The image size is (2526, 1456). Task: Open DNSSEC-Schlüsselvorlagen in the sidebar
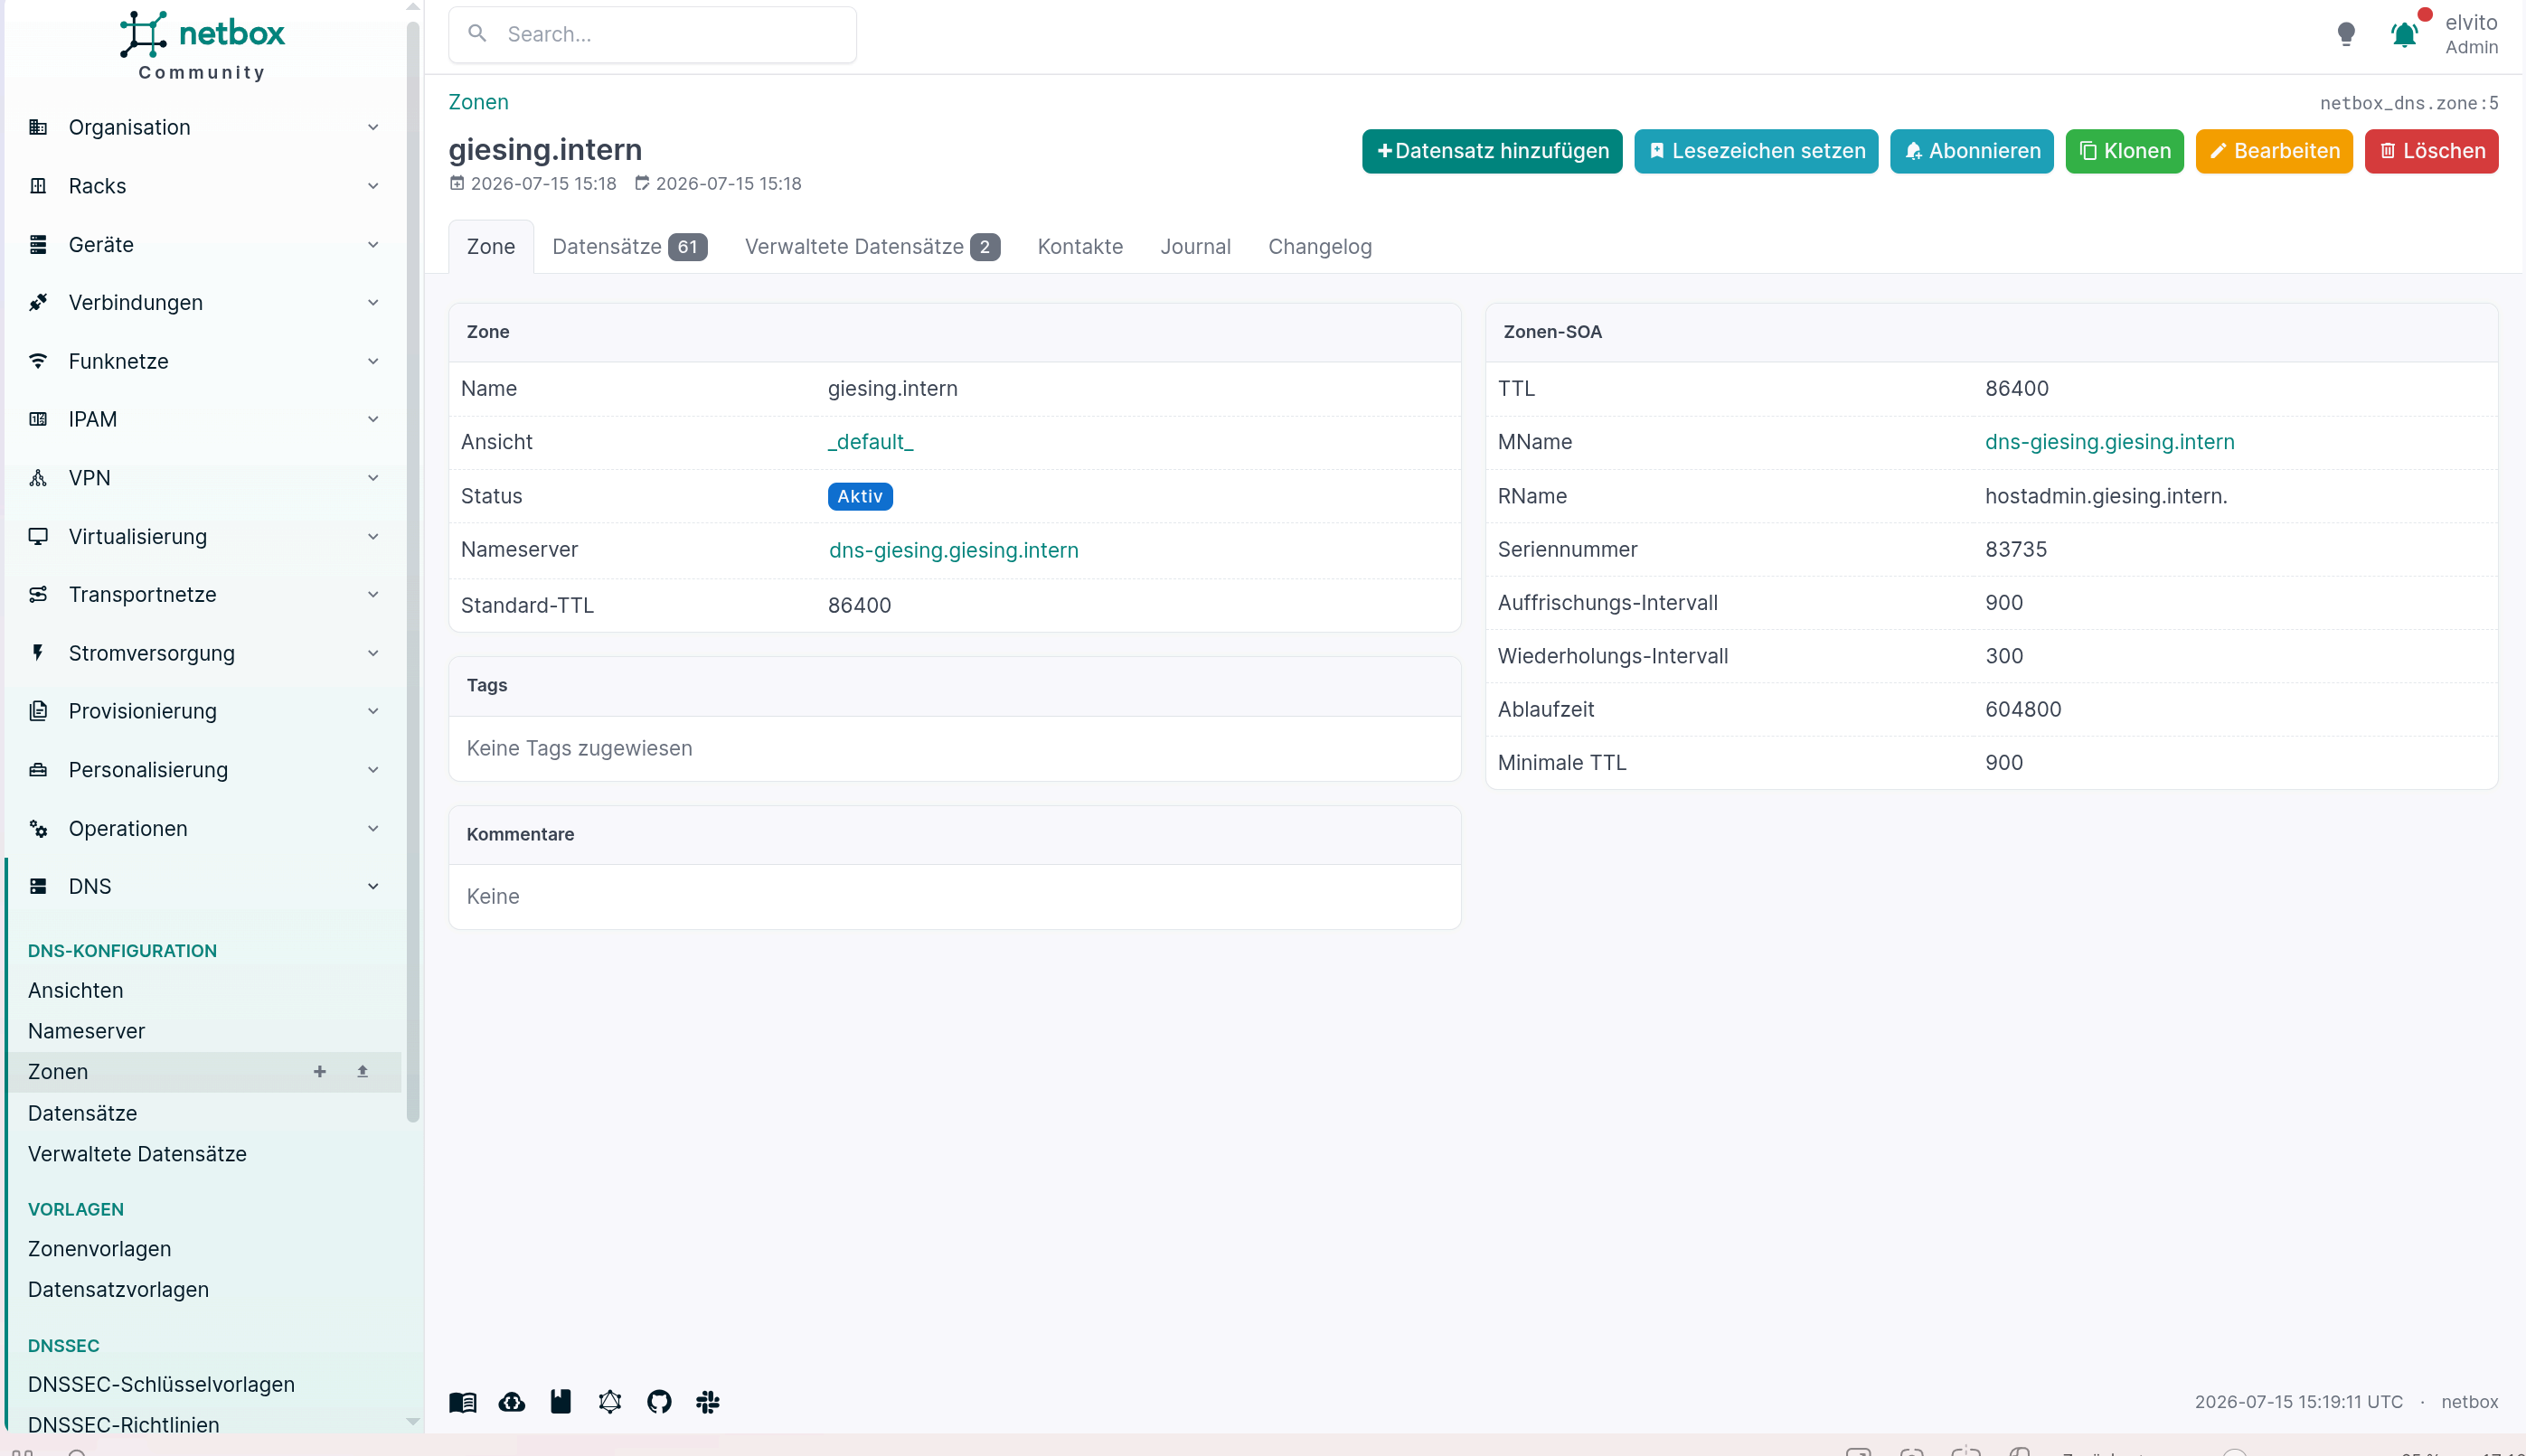point(162,1385)
